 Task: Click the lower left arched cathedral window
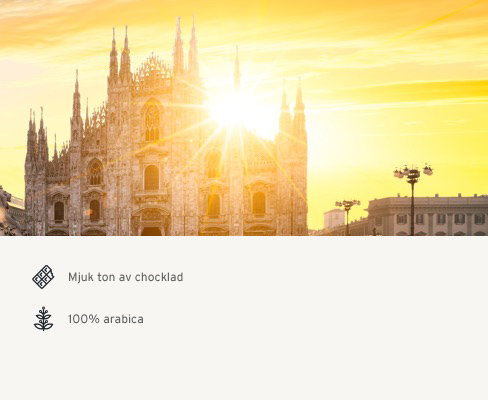point(59,211)
